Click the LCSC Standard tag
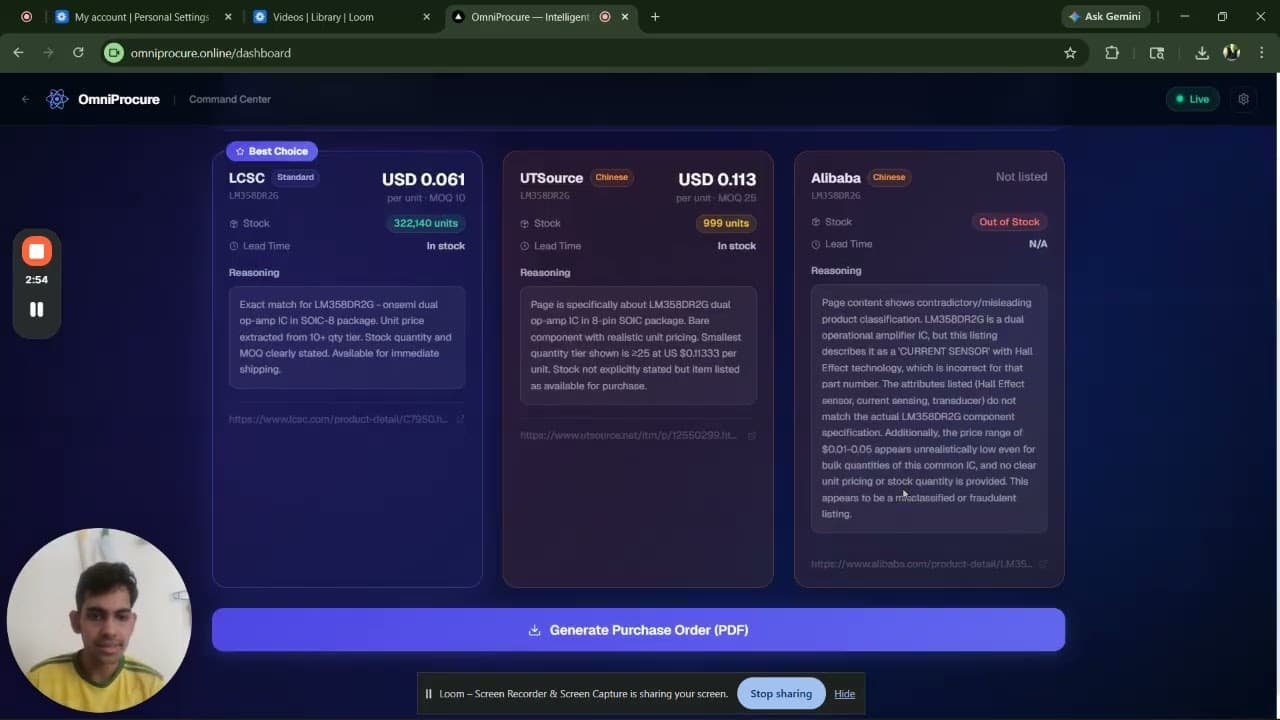 pos(295,177)
